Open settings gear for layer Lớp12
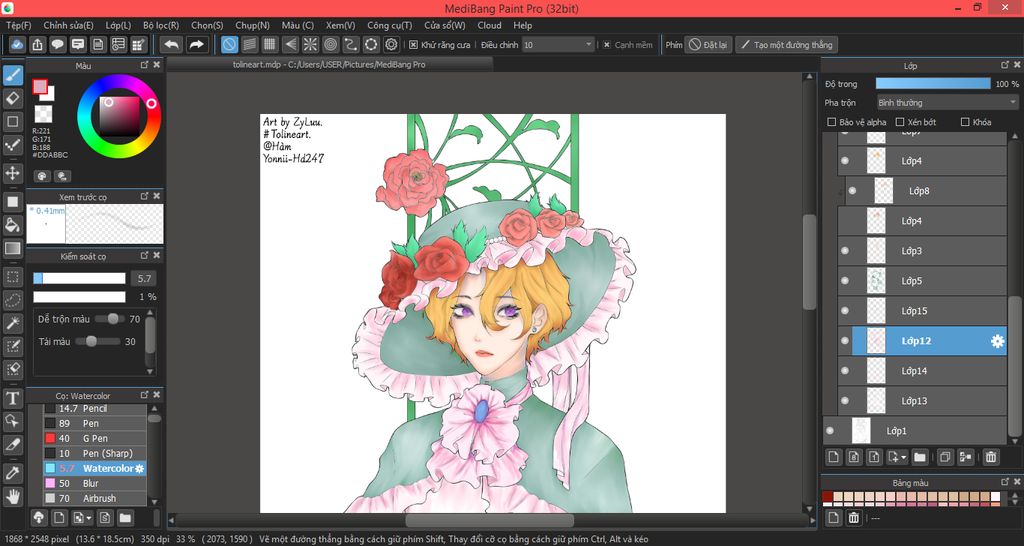1024x546 pixels. pos(997,341)
